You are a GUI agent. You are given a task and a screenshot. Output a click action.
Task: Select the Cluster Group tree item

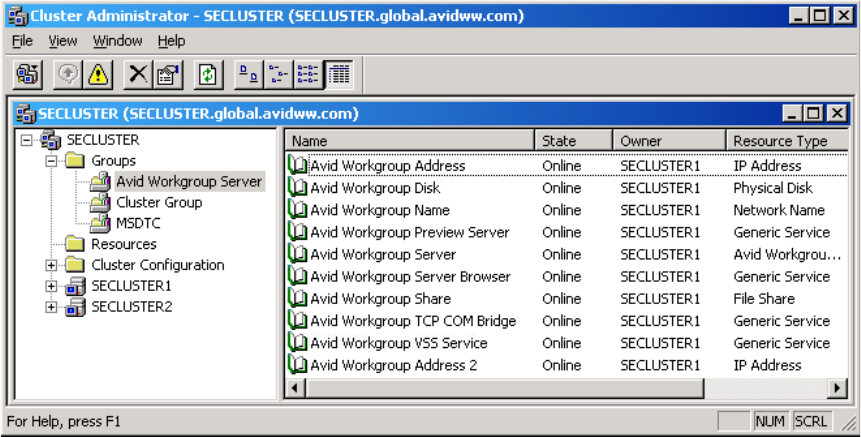pyautogui.click(x=159, y=203)
